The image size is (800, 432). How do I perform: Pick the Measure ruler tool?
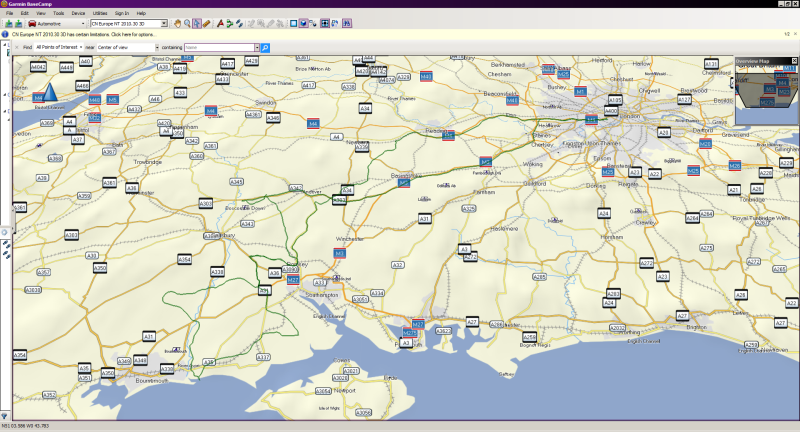click(x=207, y=22)
